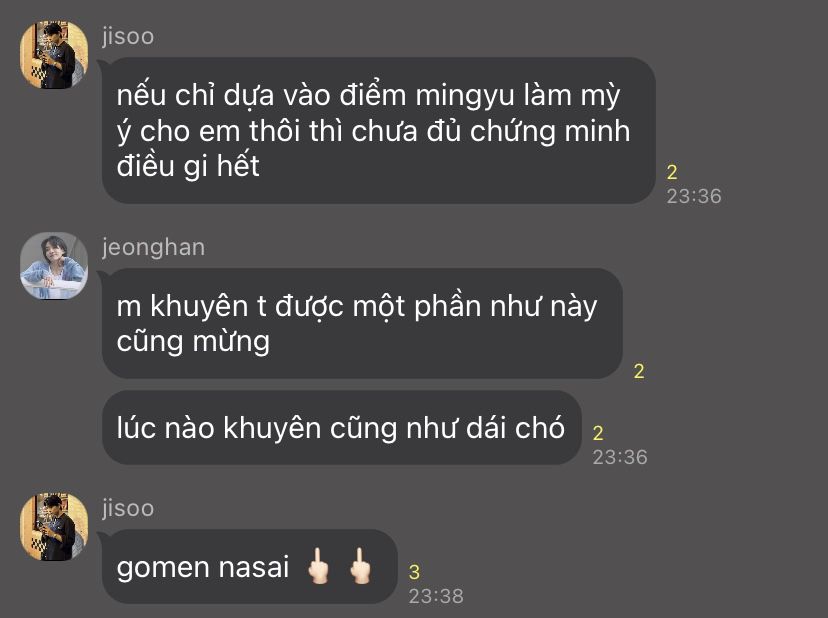Click the second middle finger emoji
Screen dimensions: 828x618
click(360, 566)
